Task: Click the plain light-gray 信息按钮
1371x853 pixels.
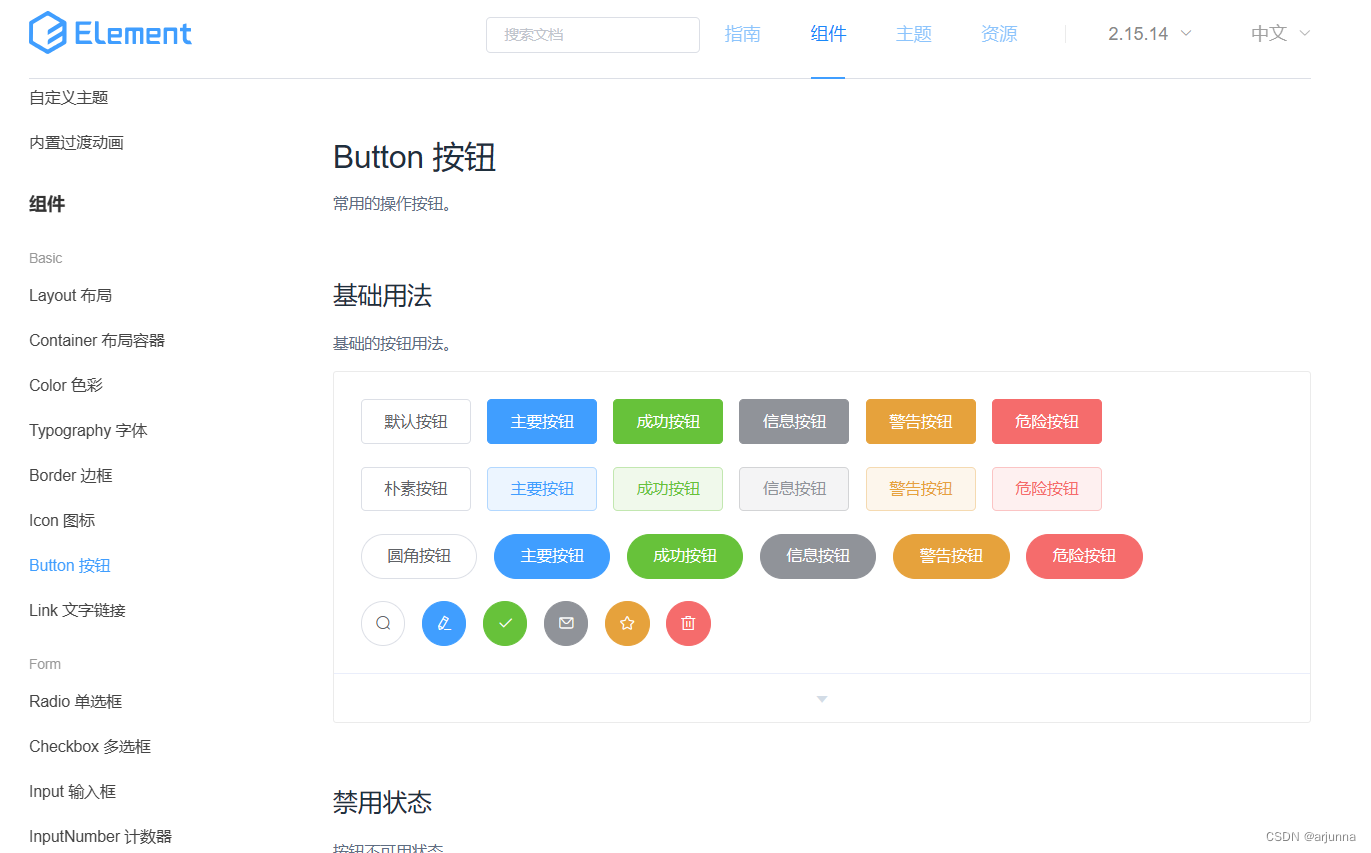Action: pos(794,489)
